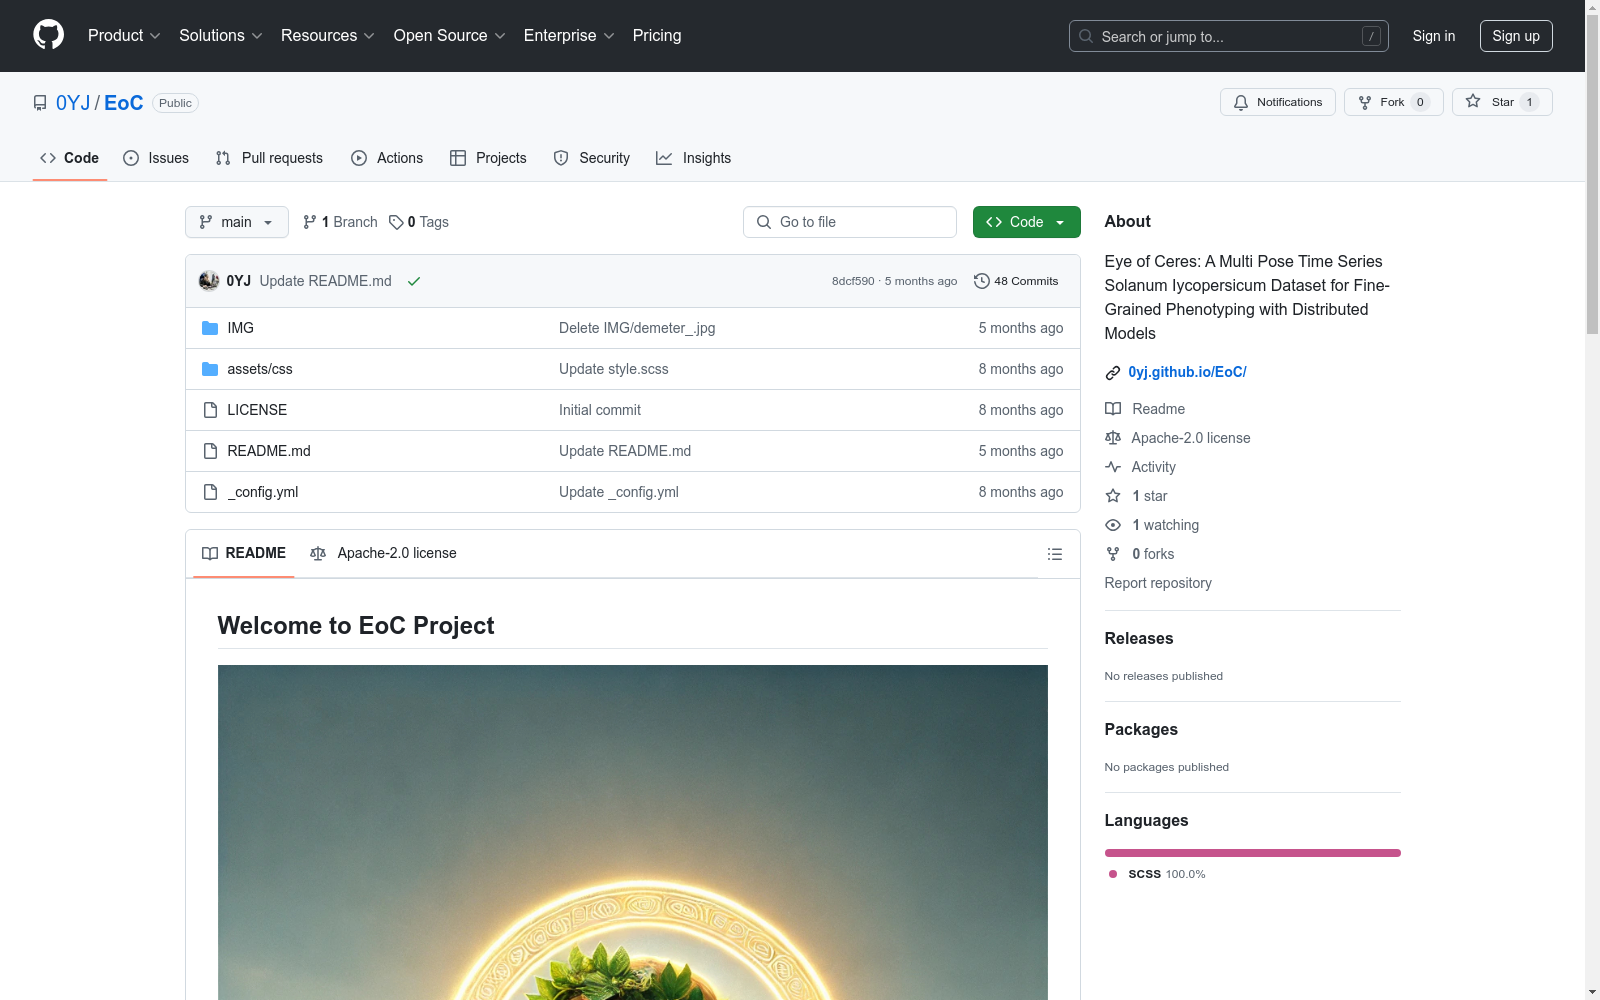Screen dimensions: 1600x1000
Task: Click the Sign up button
Action: click(1516, 36)
